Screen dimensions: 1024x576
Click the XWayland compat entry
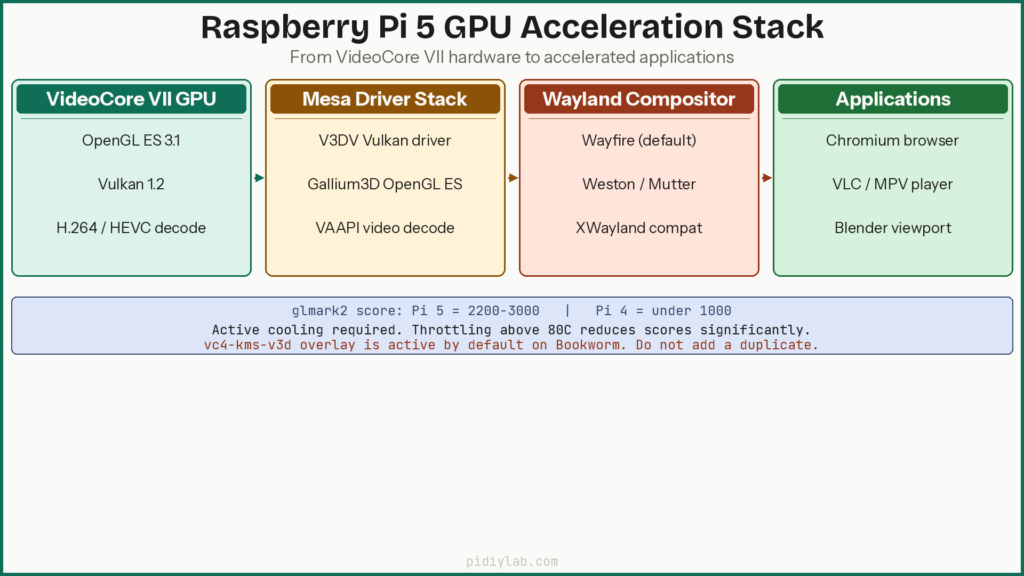639,228
